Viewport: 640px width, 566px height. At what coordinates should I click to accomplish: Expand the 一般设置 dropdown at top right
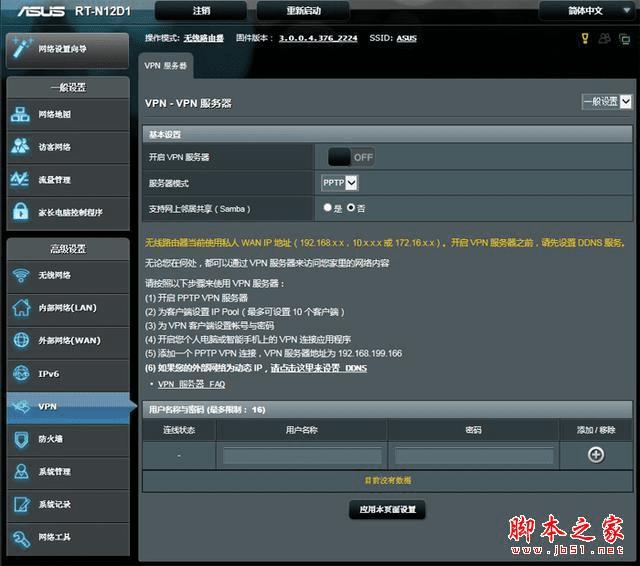click(x=607, y=102)
